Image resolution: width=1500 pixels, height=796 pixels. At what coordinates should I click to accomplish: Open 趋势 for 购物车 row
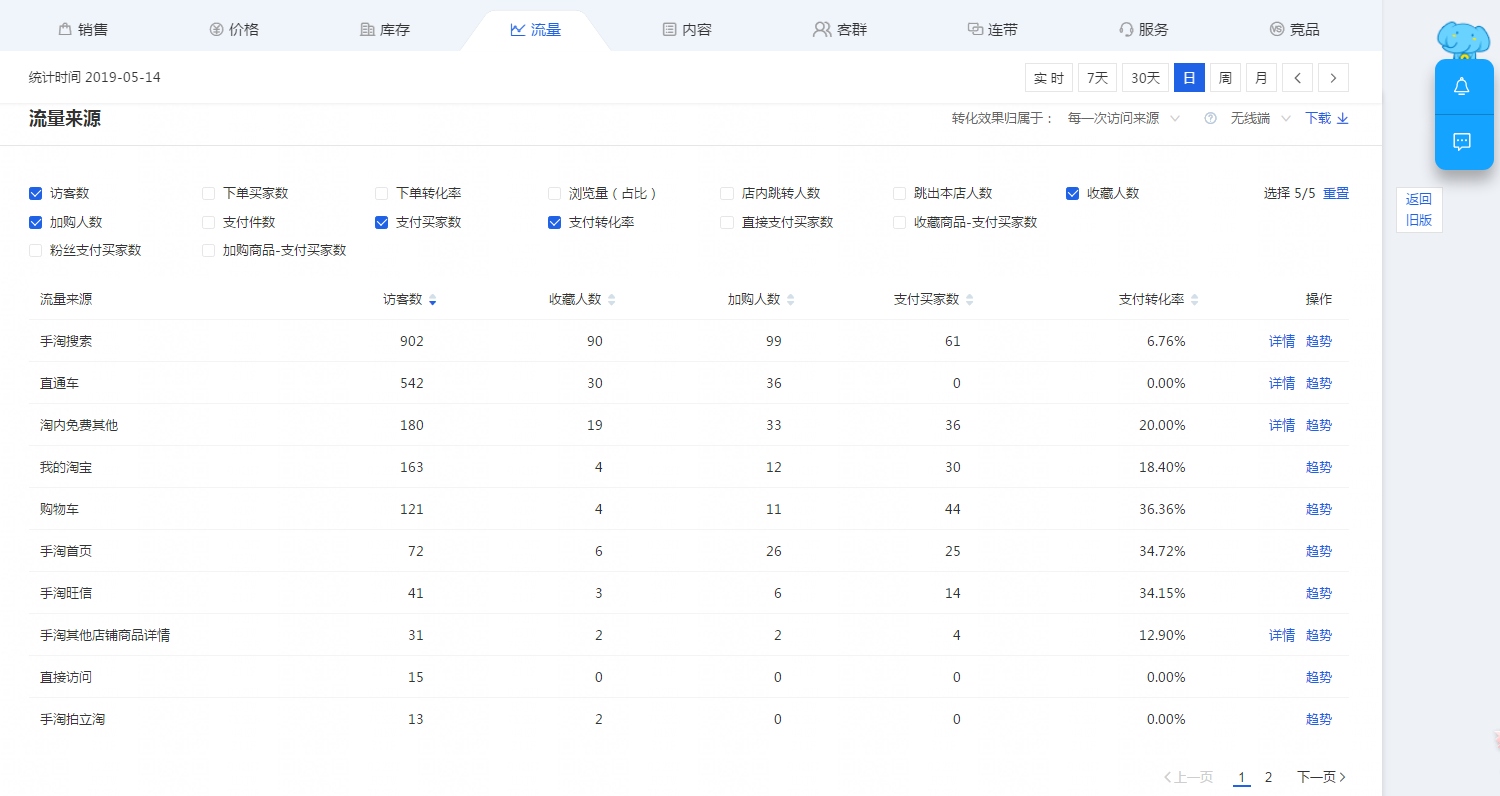coord(1319,509)
